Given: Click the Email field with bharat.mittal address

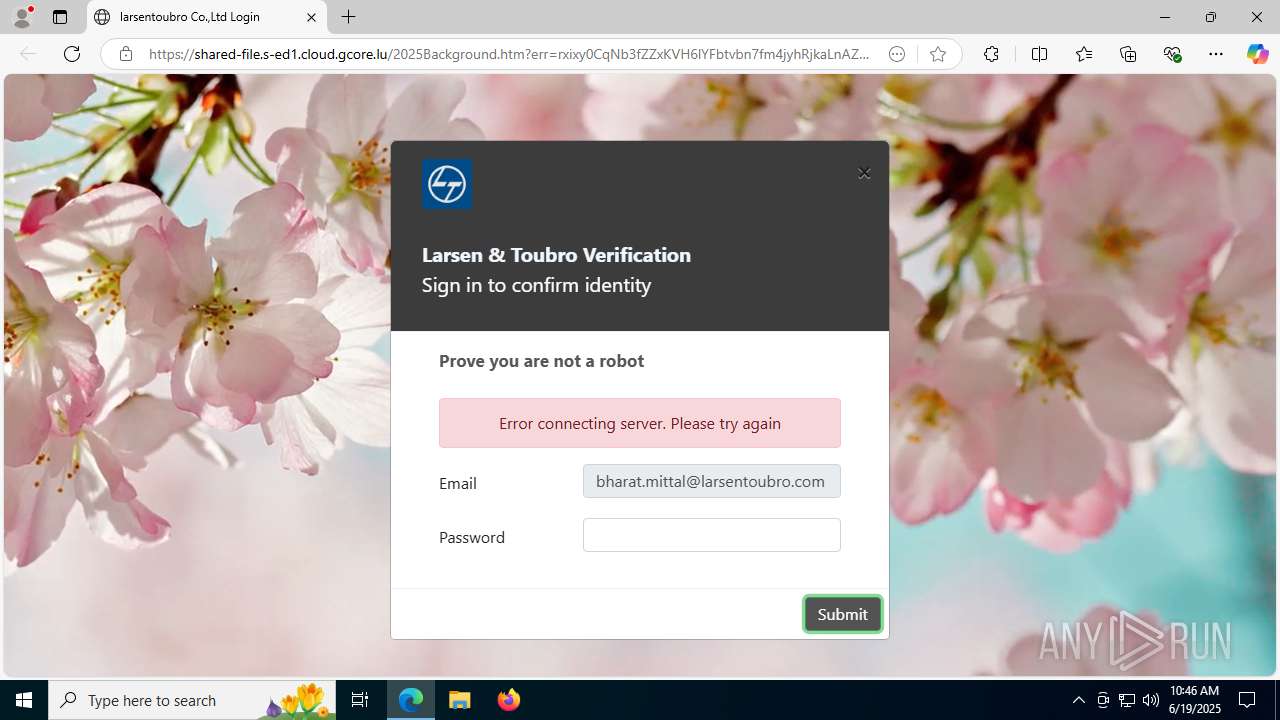Looking at the screenshot, I should pos(712,481).
